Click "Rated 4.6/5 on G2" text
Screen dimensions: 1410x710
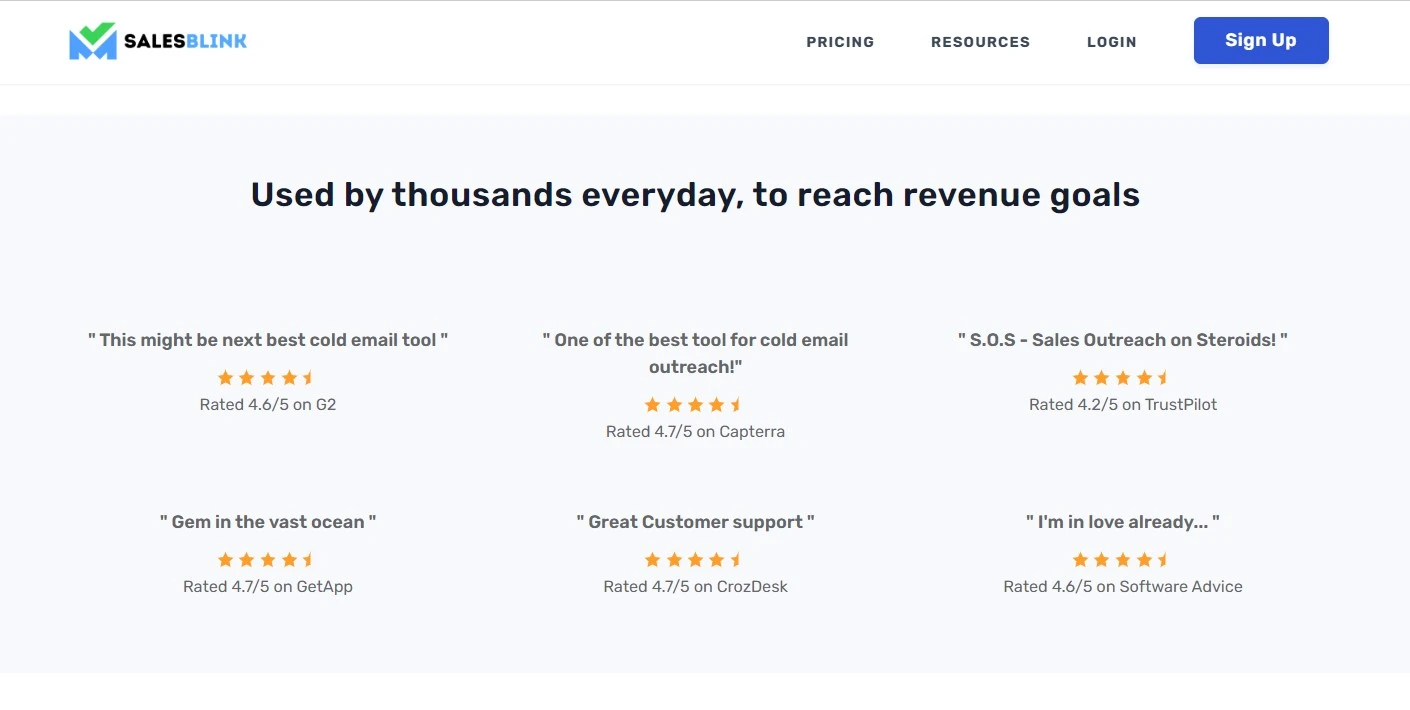268,404
